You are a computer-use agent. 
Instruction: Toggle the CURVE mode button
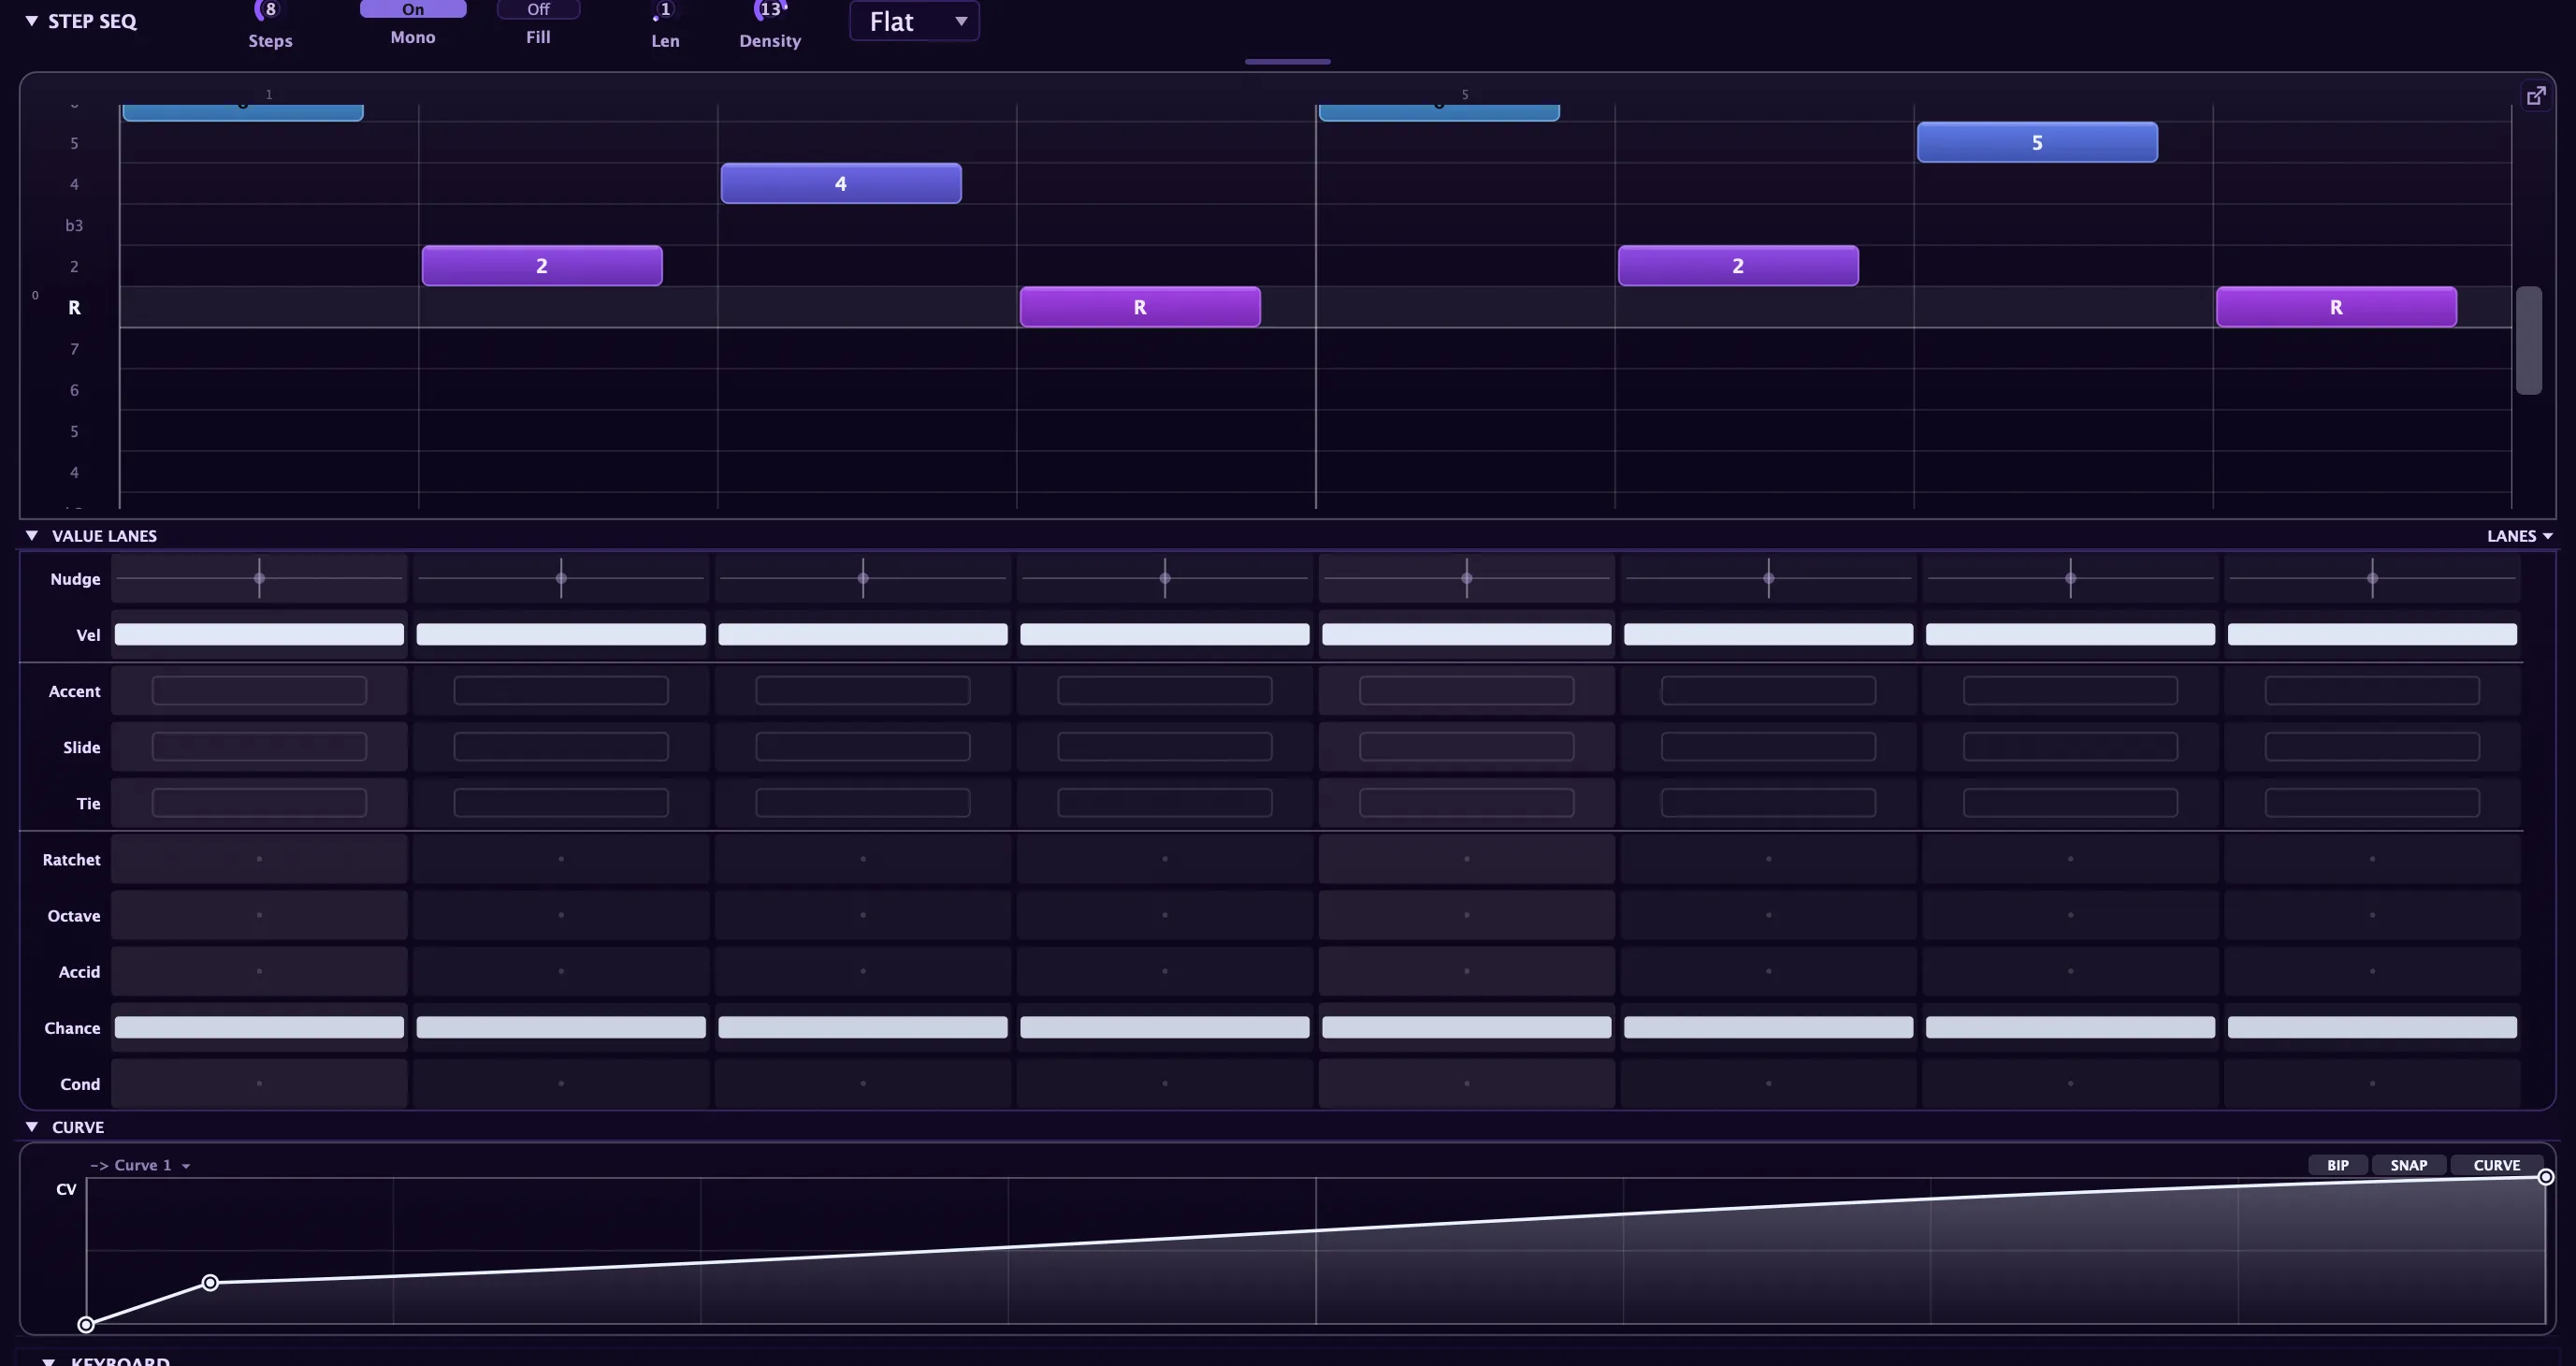2496,1166
